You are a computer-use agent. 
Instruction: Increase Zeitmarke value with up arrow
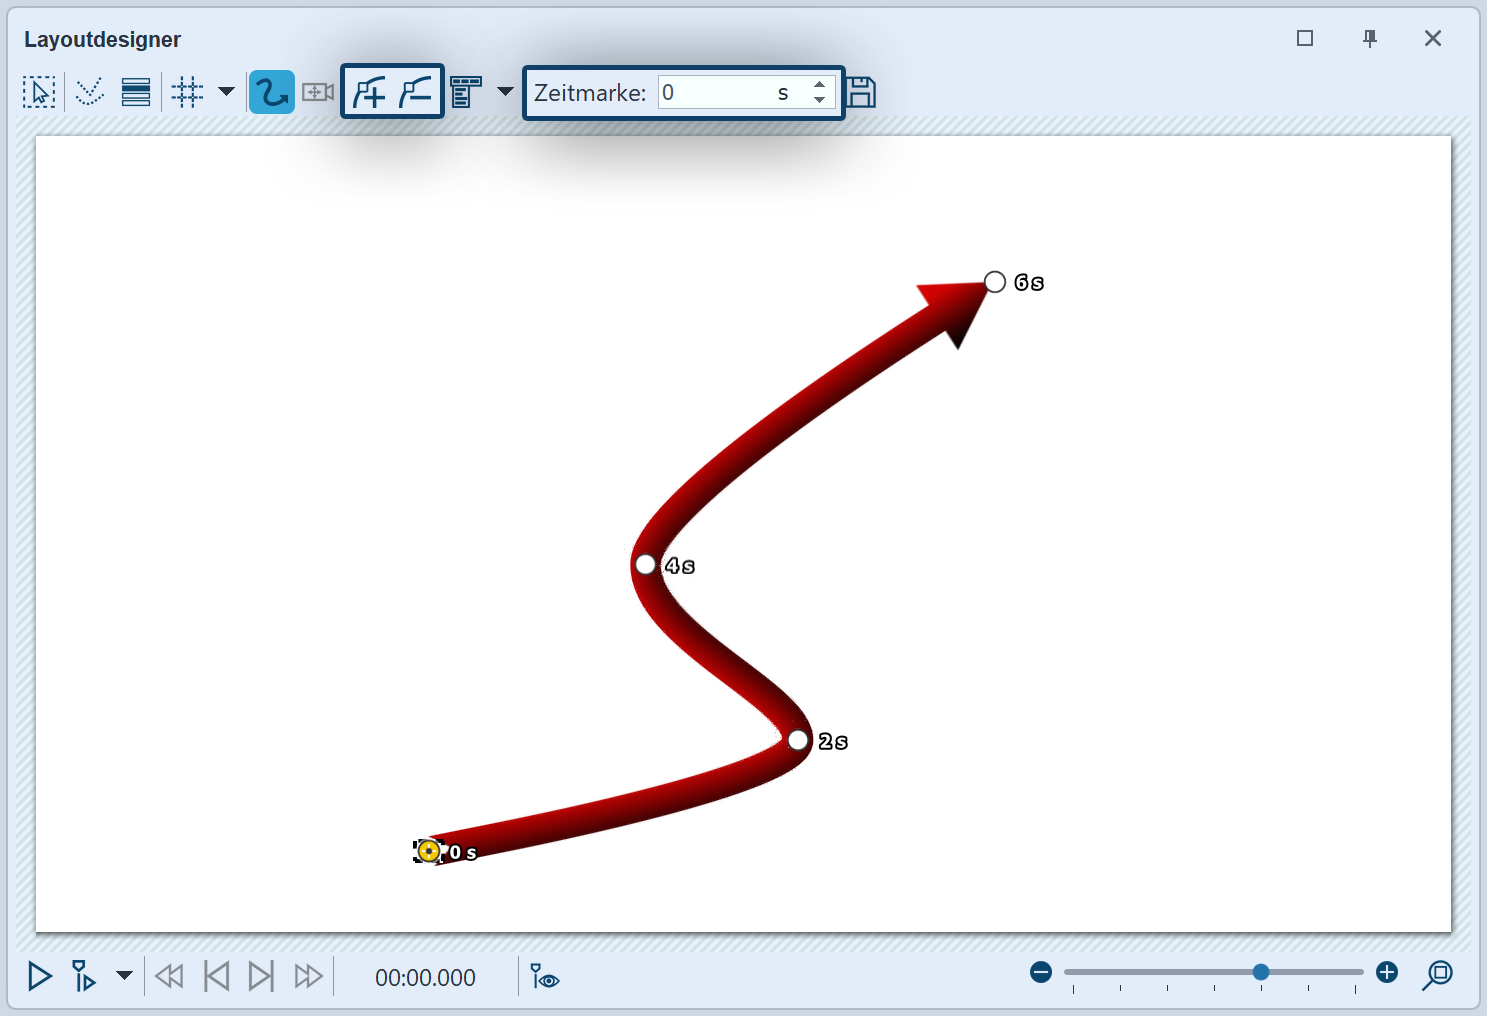tap(820, 84)
